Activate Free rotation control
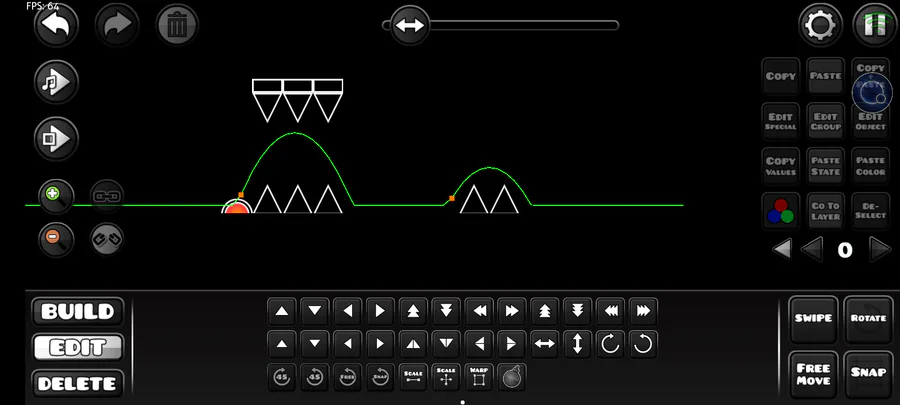This screenshot has height=405, width=900. pyautogui.click(x=347, y=377)
